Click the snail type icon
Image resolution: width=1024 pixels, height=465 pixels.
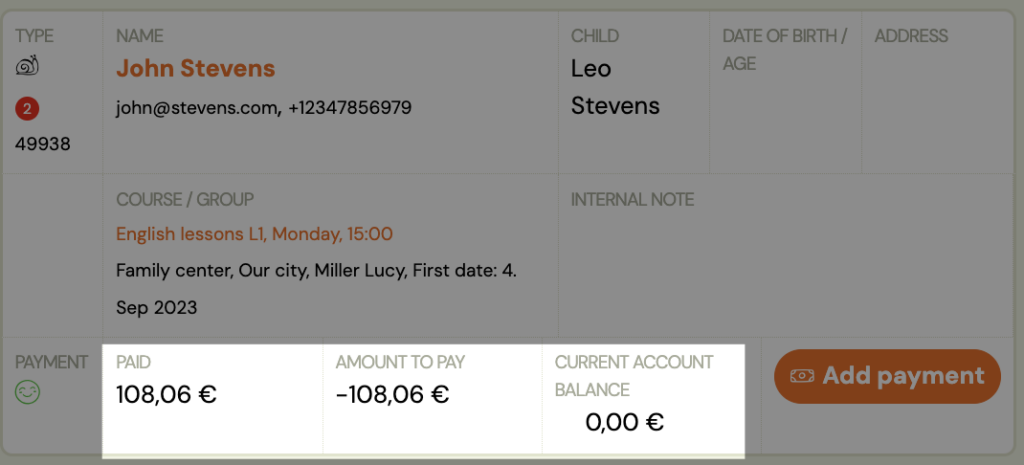coord(27,66)
